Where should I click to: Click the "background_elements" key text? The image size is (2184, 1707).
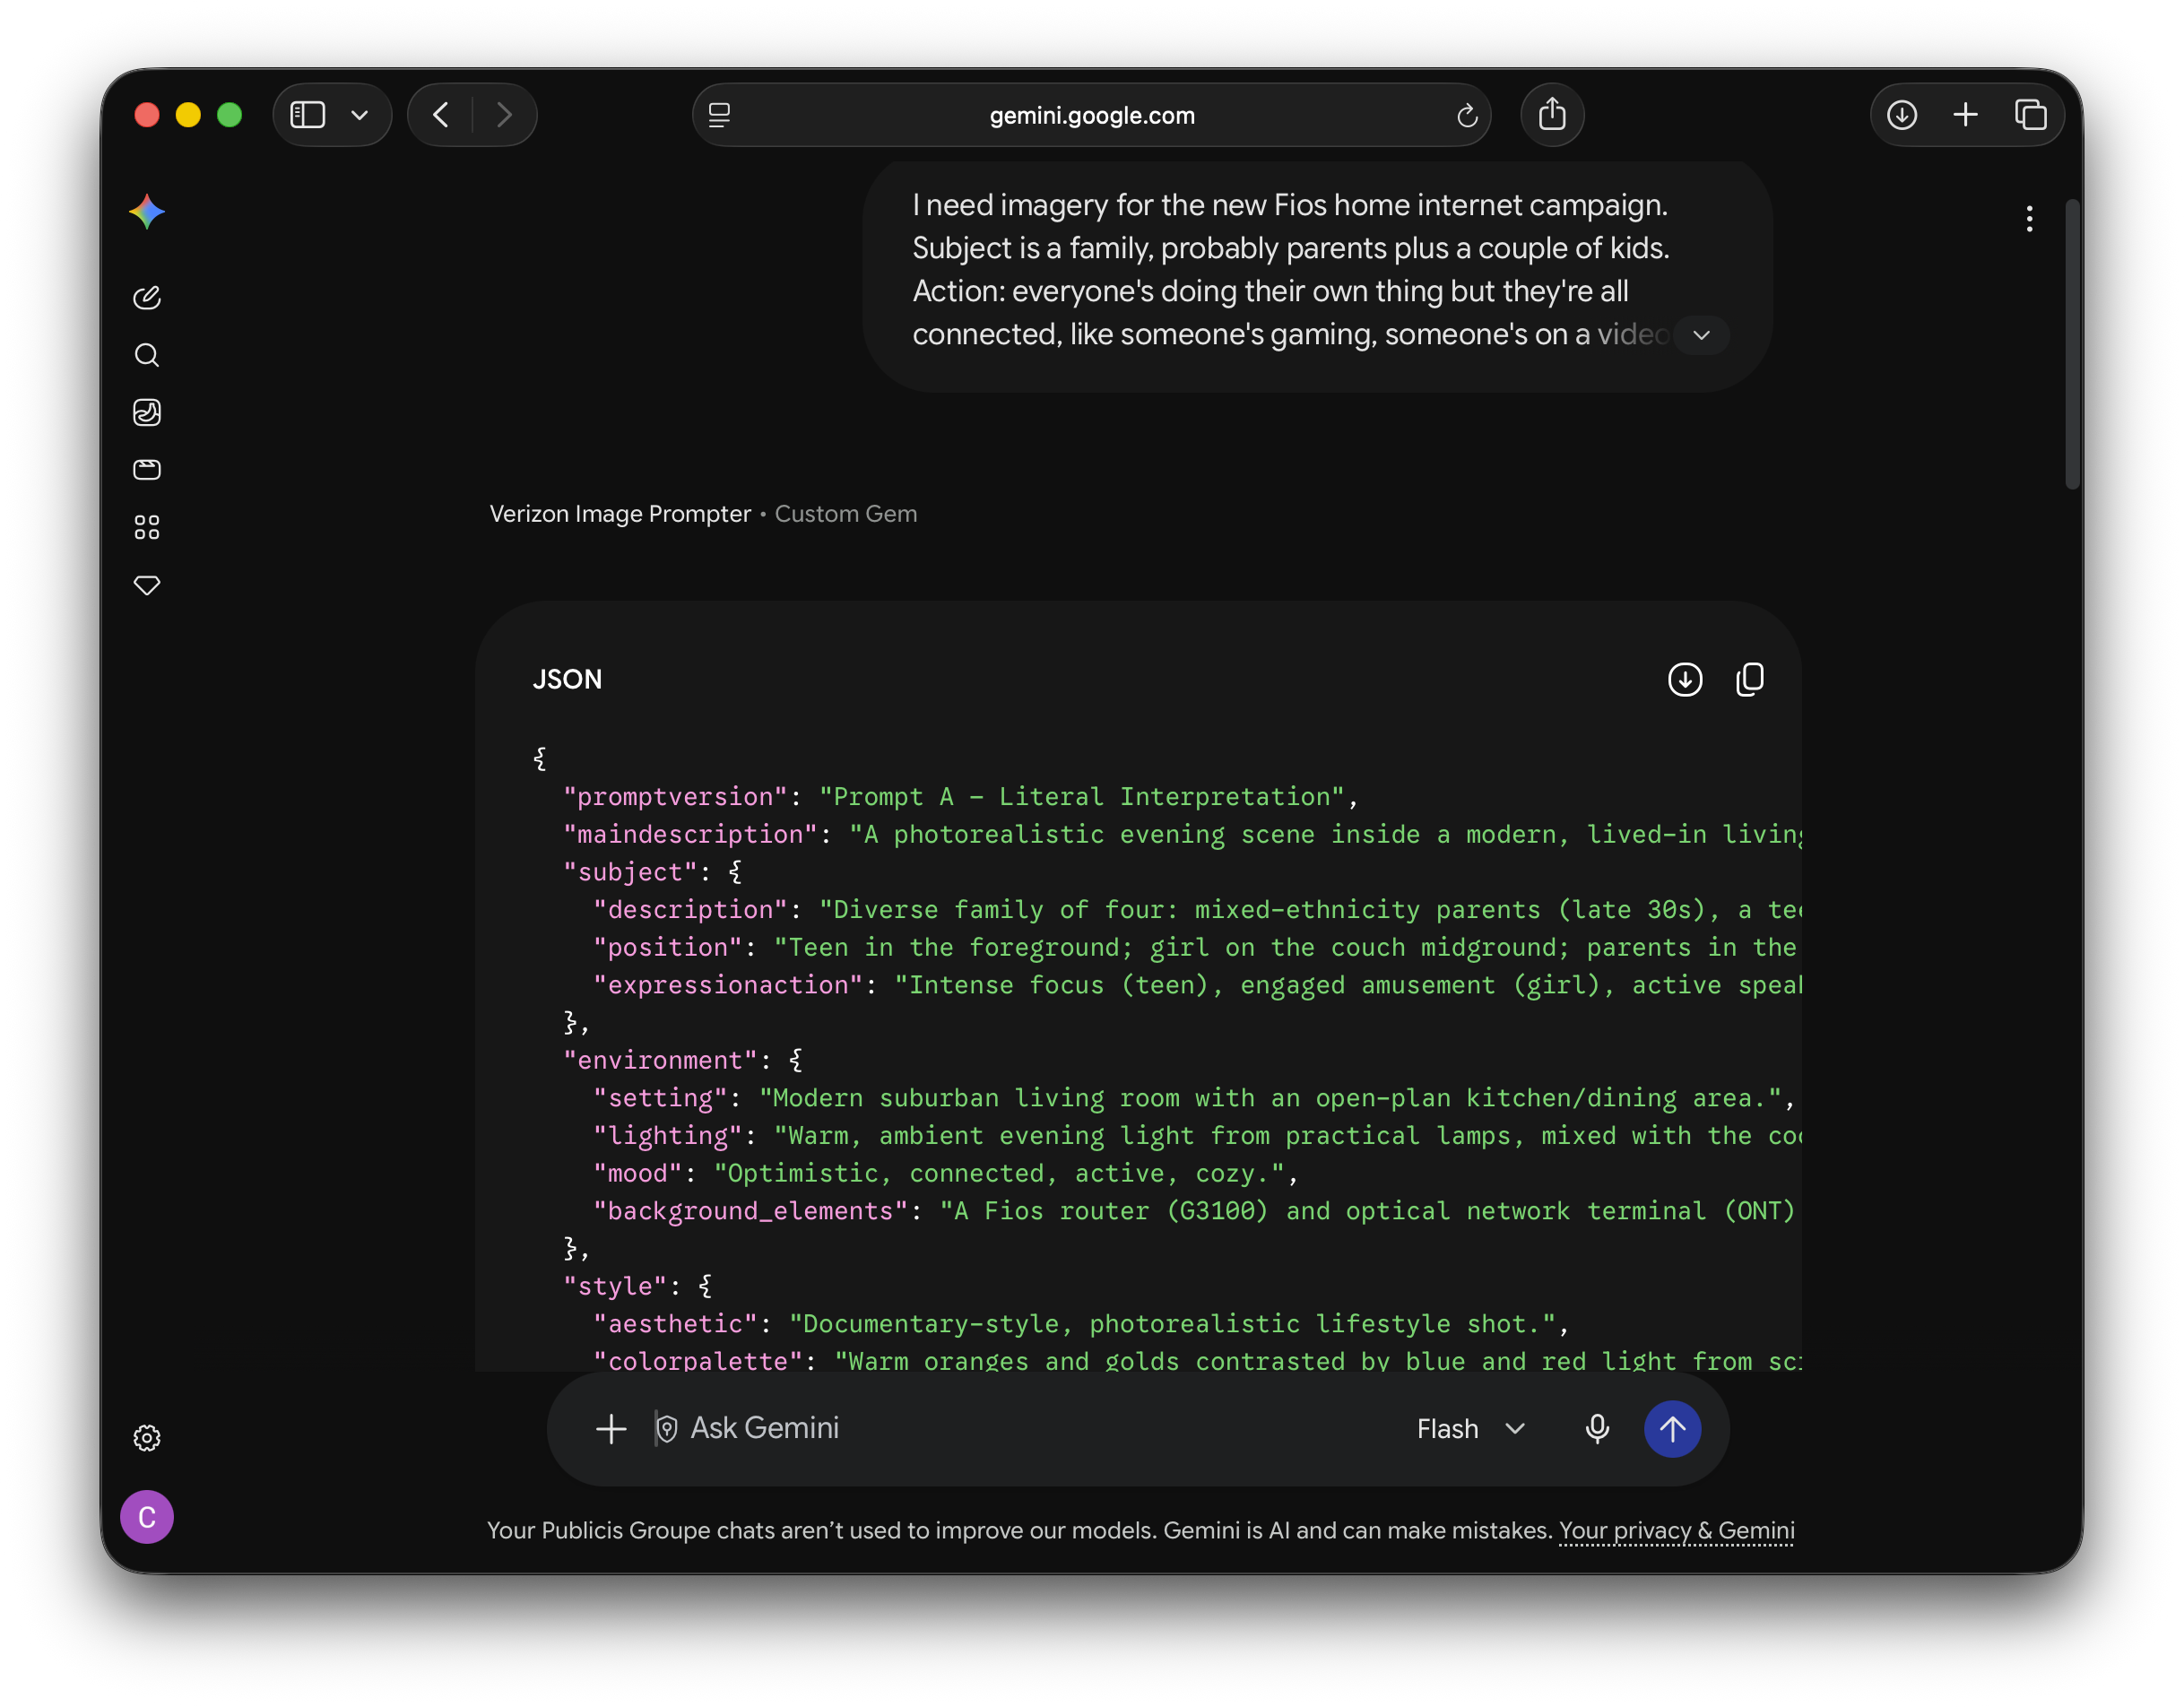(750, 1211)
